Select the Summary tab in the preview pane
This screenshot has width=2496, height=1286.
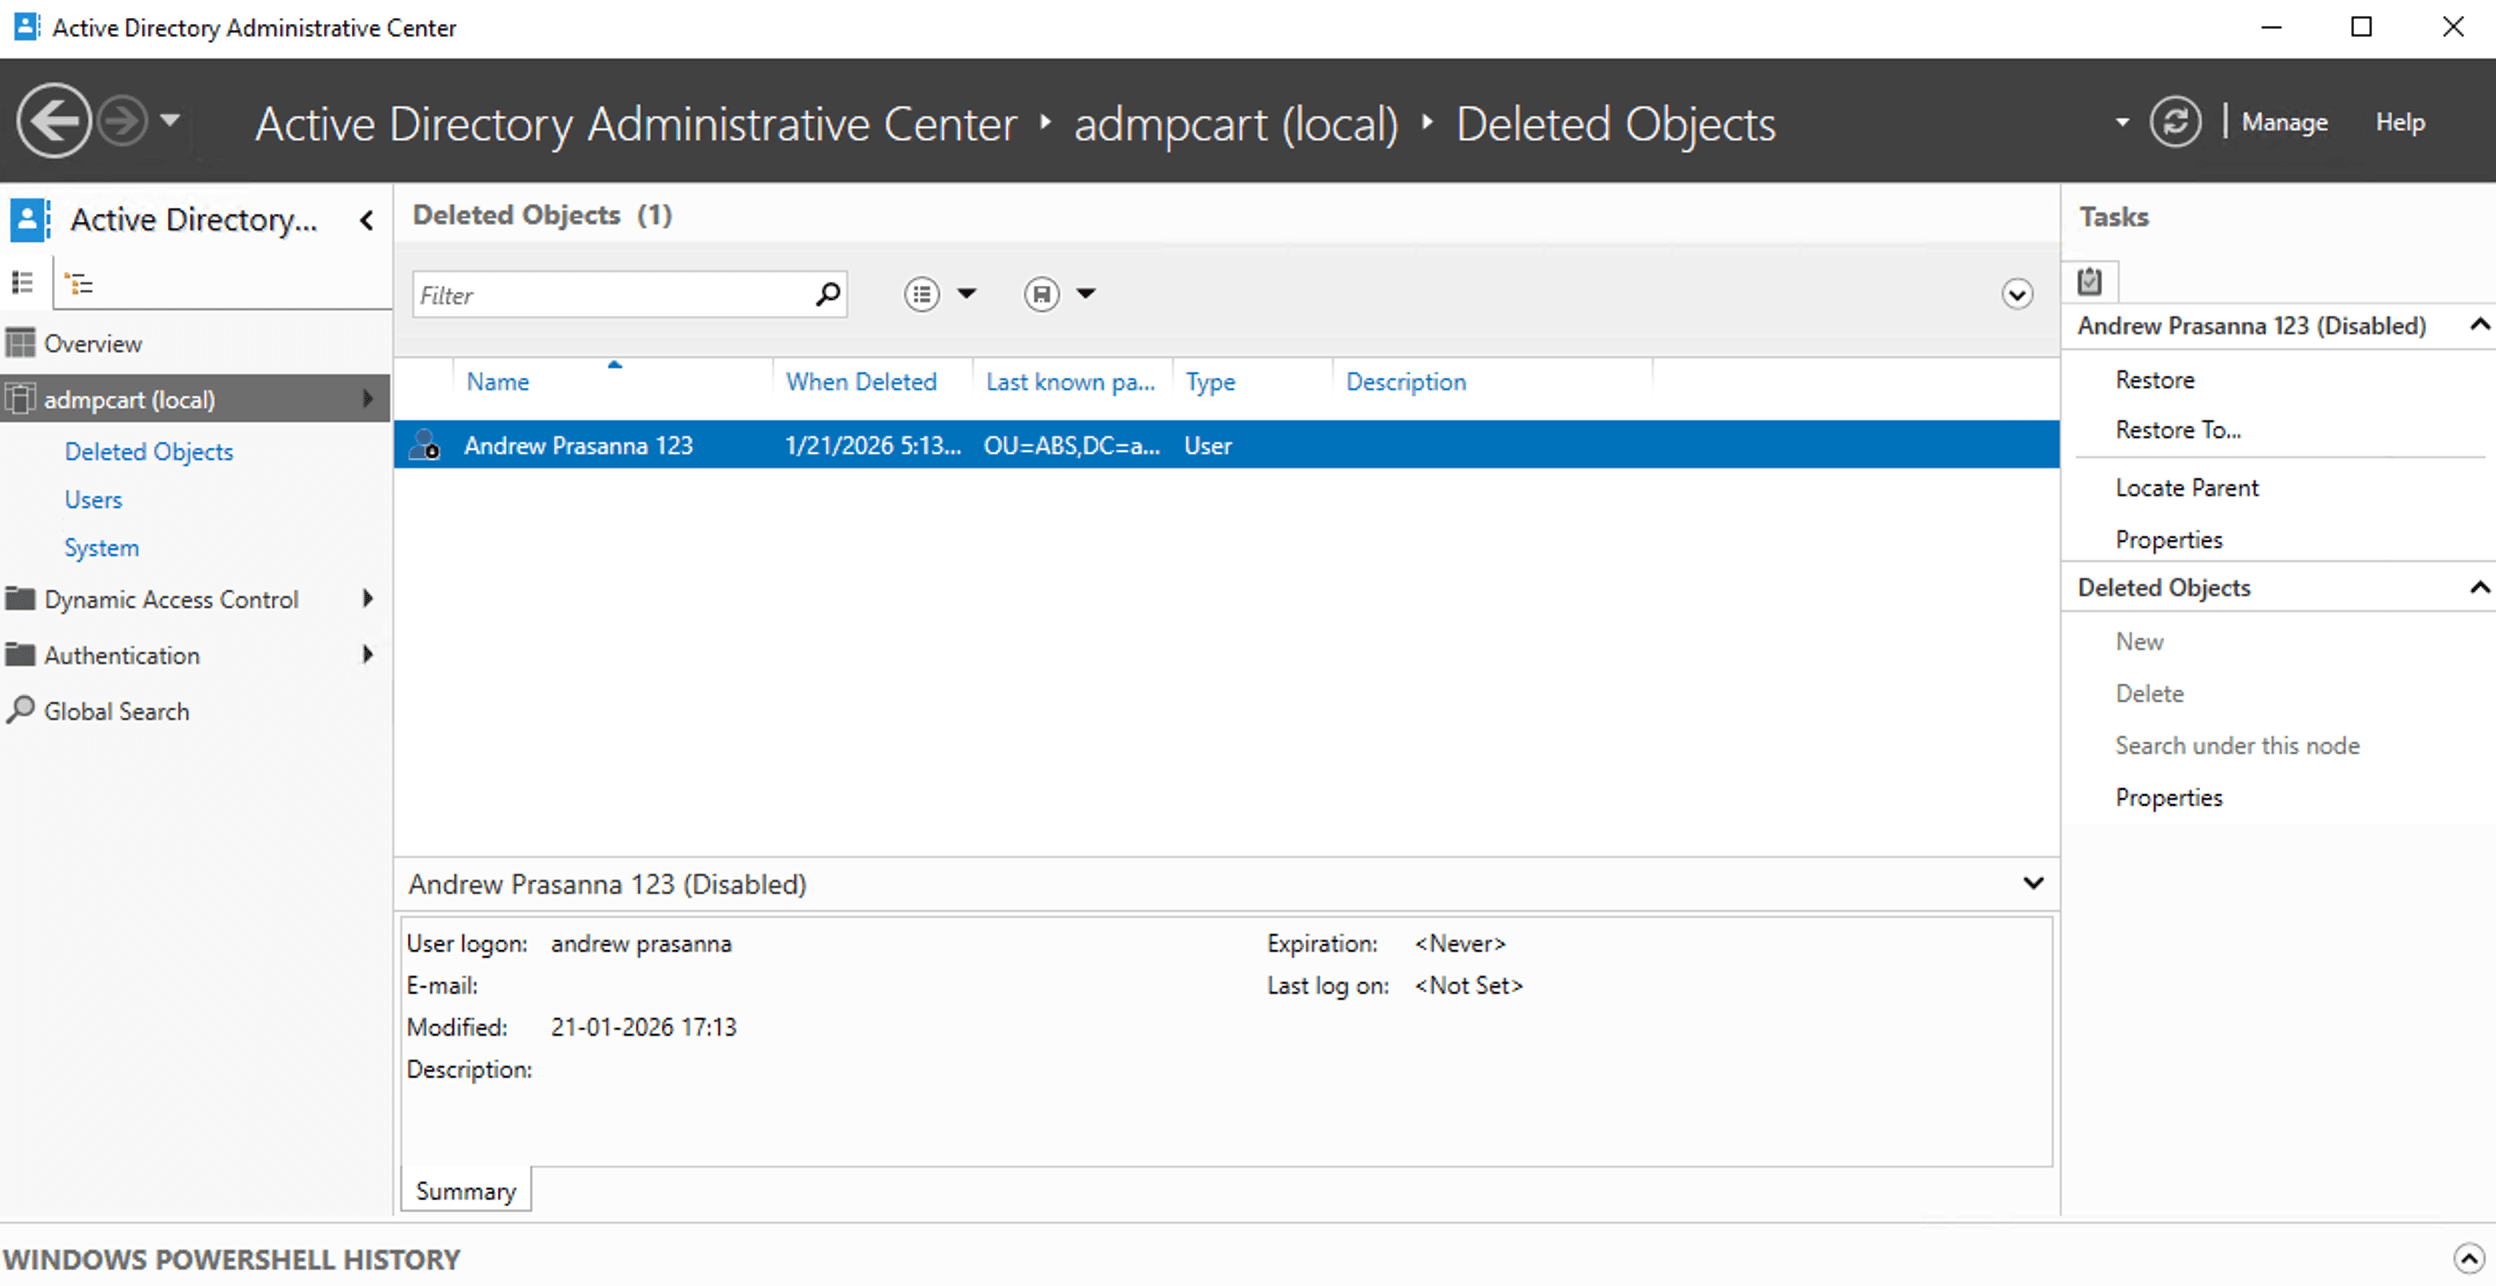(x=465, y=1190)
